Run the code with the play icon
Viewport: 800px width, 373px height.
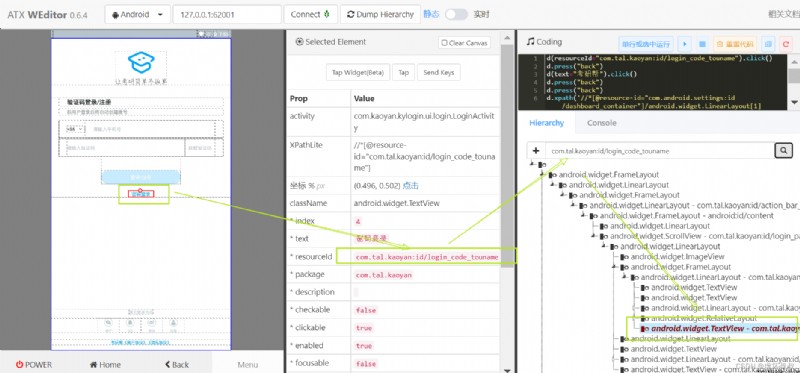pos(684,44)
